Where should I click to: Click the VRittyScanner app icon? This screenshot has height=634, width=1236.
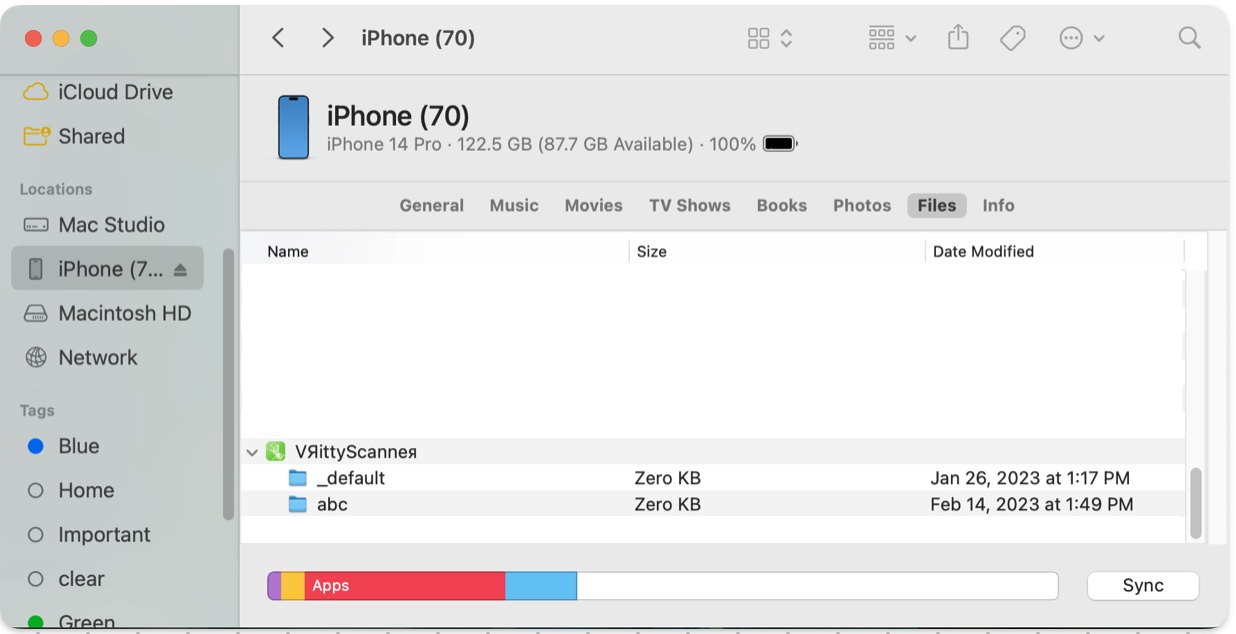[276, 452]
